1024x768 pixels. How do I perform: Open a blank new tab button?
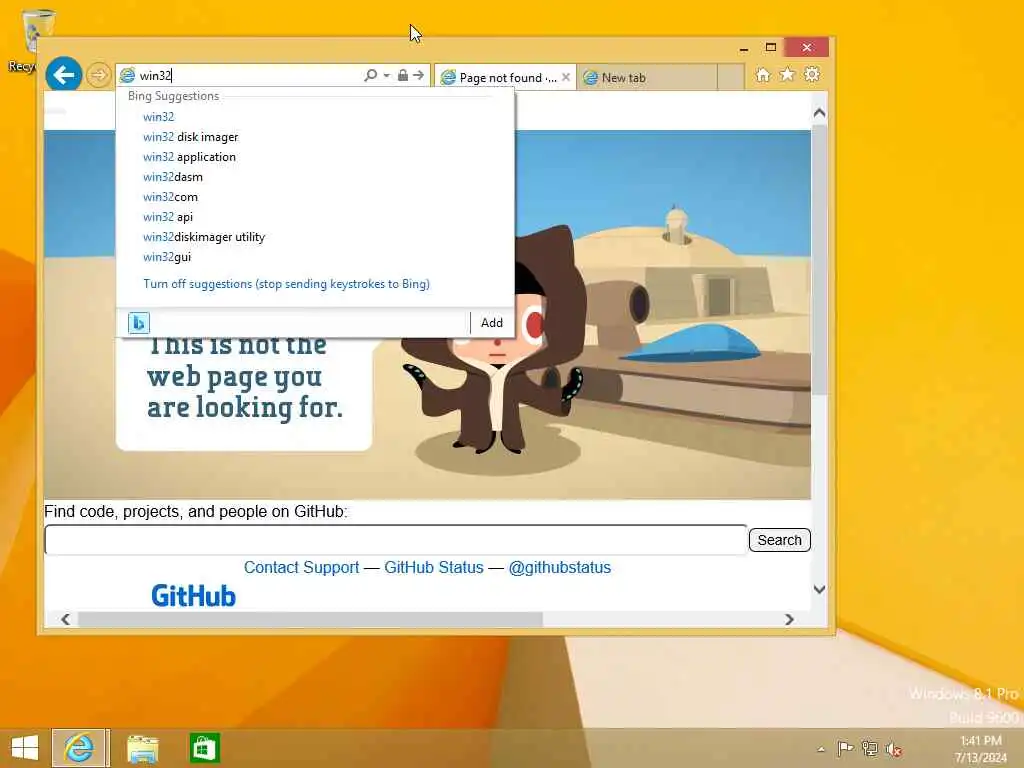click(x=731, y=78)
